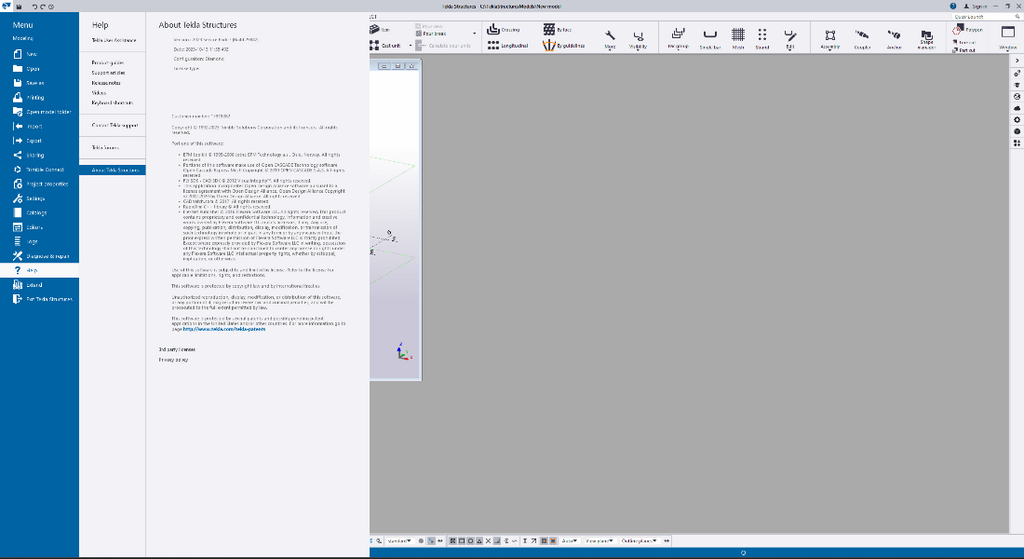Expand the Pour break dropdown arrow
This screenshot has height=559, width=1024.
[x=474, y=33]
